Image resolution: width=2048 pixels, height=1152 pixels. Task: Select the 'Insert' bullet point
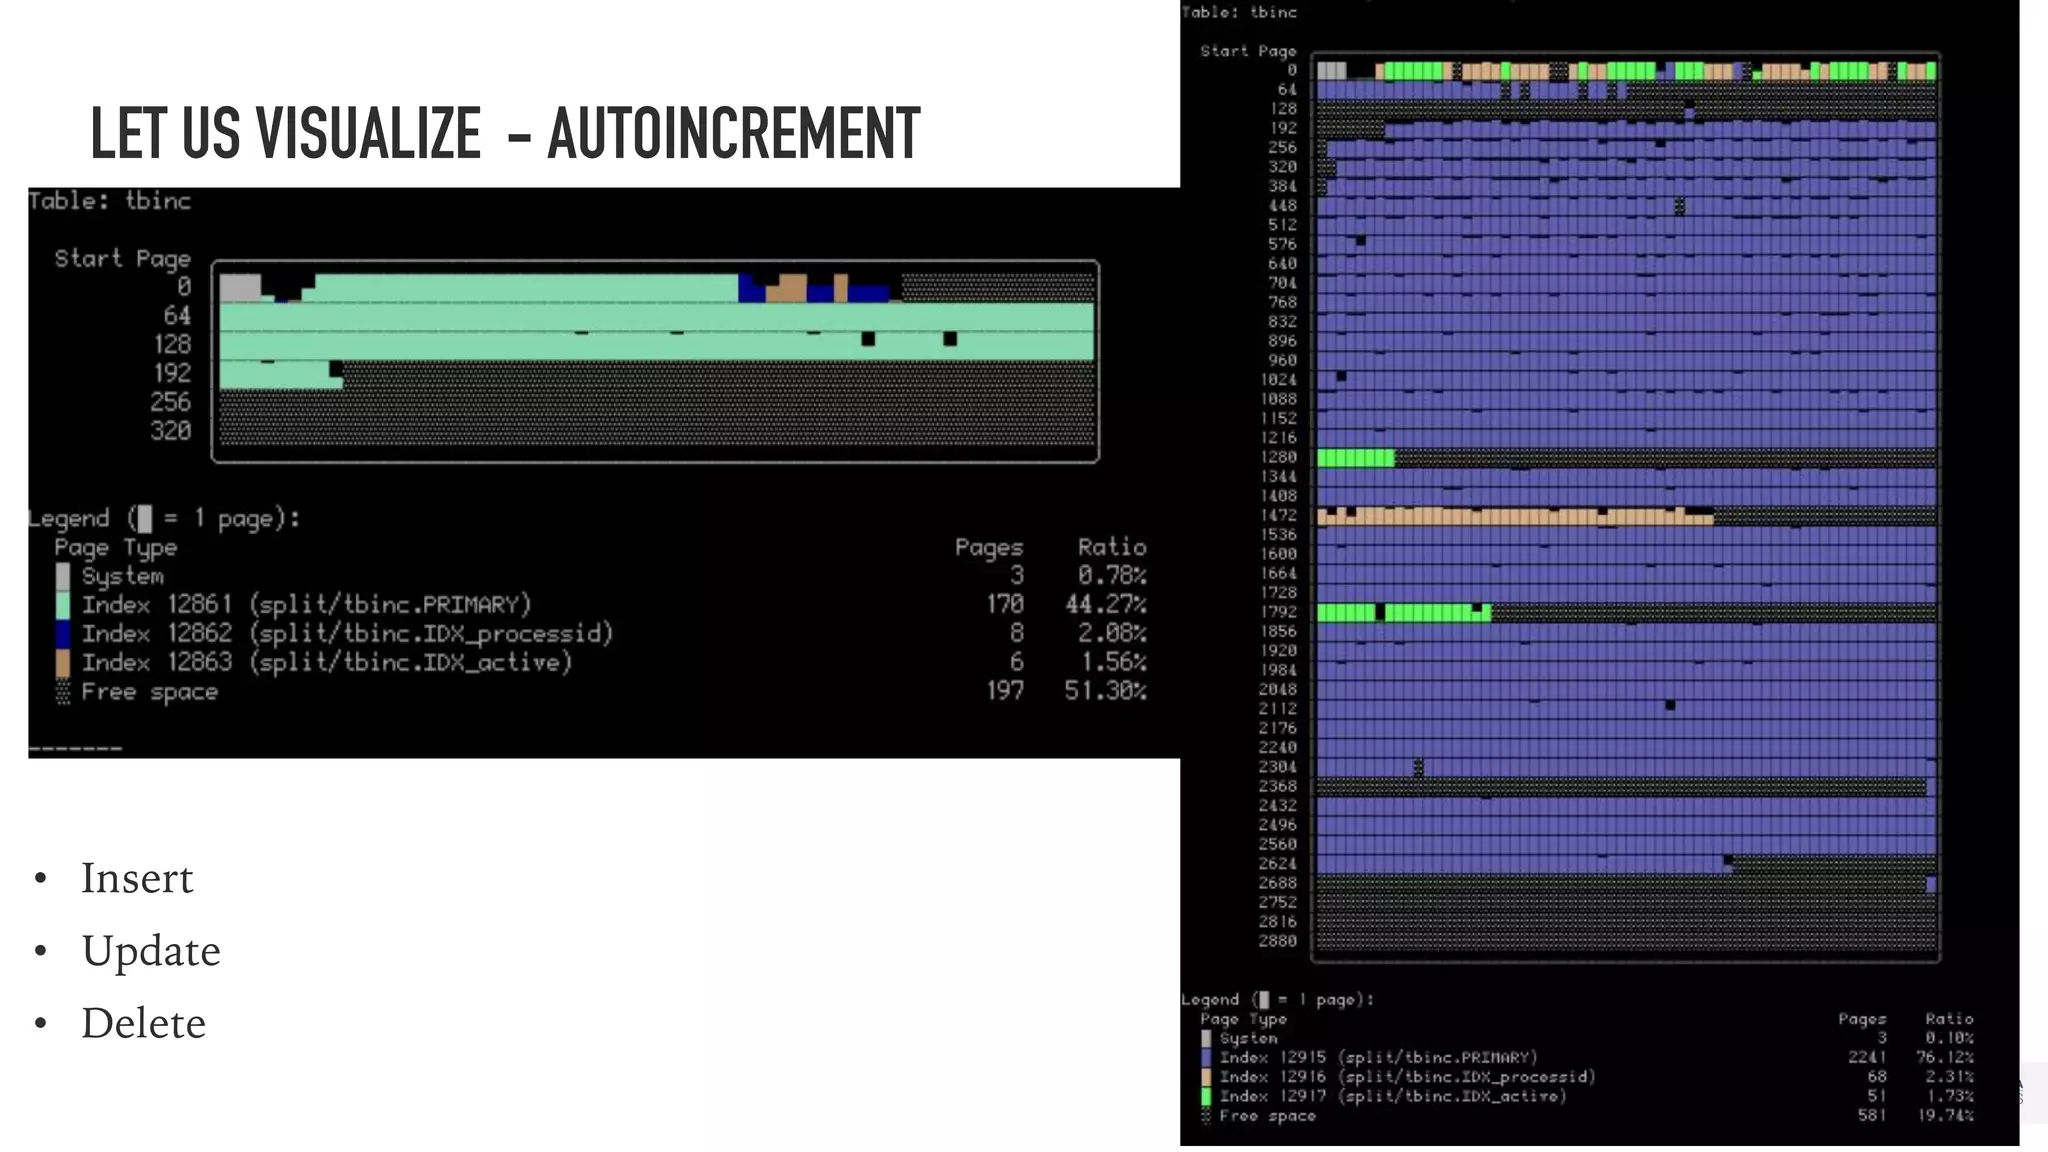coord(137,878)
